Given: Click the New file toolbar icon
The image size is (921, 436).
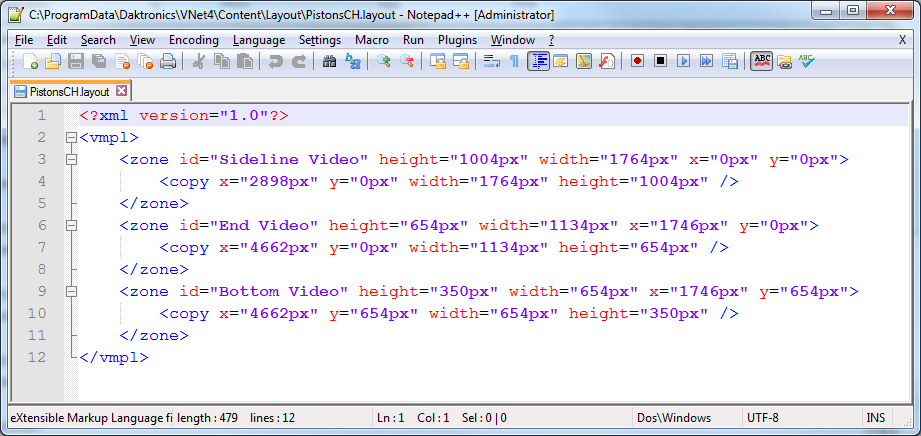Looking at the screenshot, I should (31, 62).
